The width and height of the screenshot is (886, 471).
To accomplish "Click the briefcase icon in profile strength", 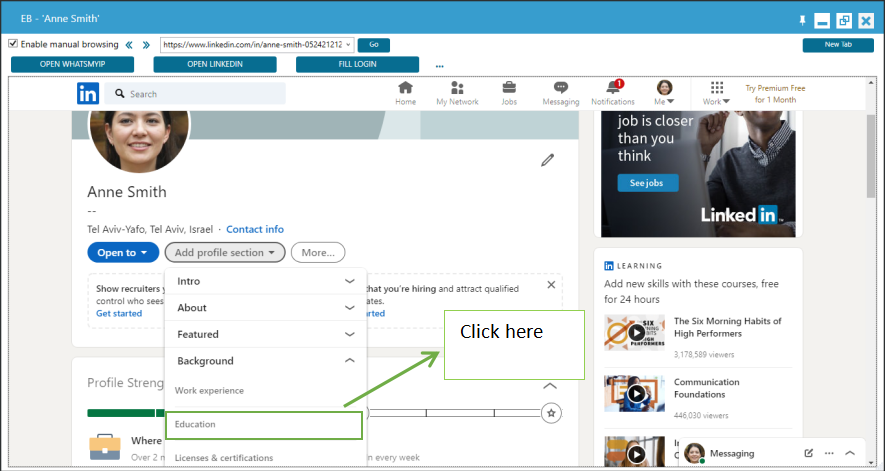I will tap(105, 447).
